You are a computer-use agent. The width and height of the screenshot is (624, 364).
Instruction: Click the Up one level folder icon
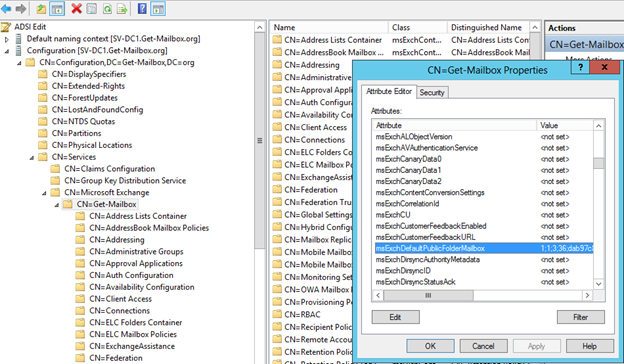41,8
